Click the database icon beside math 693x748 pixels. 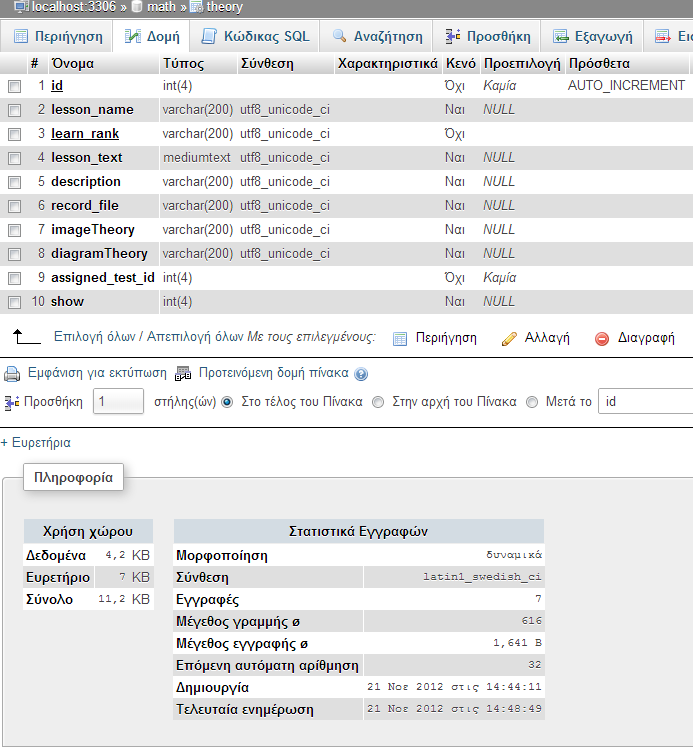pos(137,6)
